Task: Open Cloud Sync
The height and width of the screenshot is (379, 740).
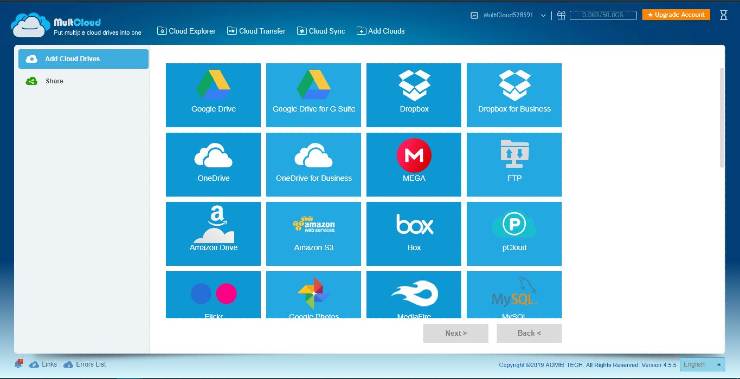Action: point(321,31)
